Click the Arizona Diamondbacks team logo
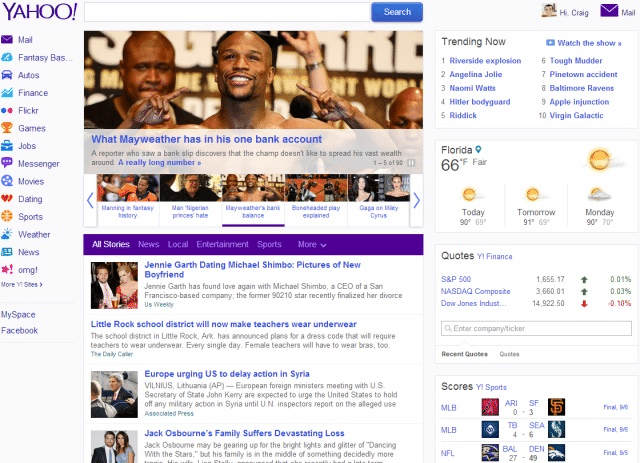640x463 pixels. (x=490, y=407)
